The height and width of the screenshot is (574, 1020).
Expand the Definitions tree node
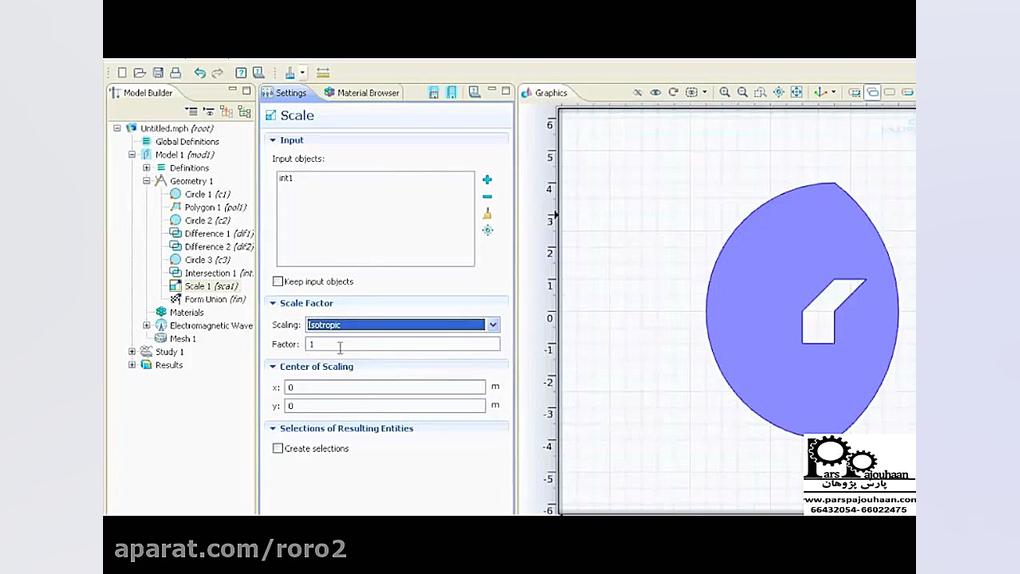click(x=147, y=168)
